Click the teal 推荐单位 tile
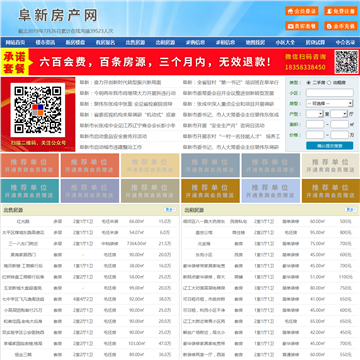This screenshot has height=360, width=360. [30, 191]
